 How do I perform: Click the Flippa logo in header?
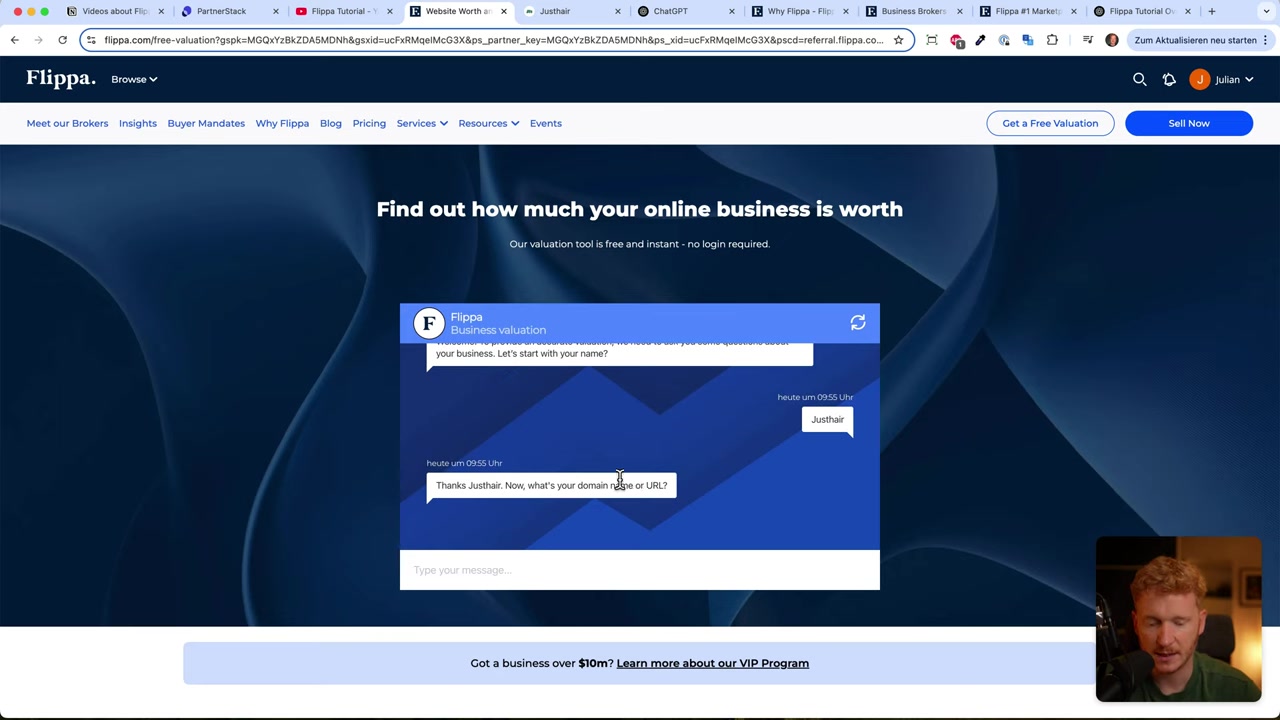61,79
